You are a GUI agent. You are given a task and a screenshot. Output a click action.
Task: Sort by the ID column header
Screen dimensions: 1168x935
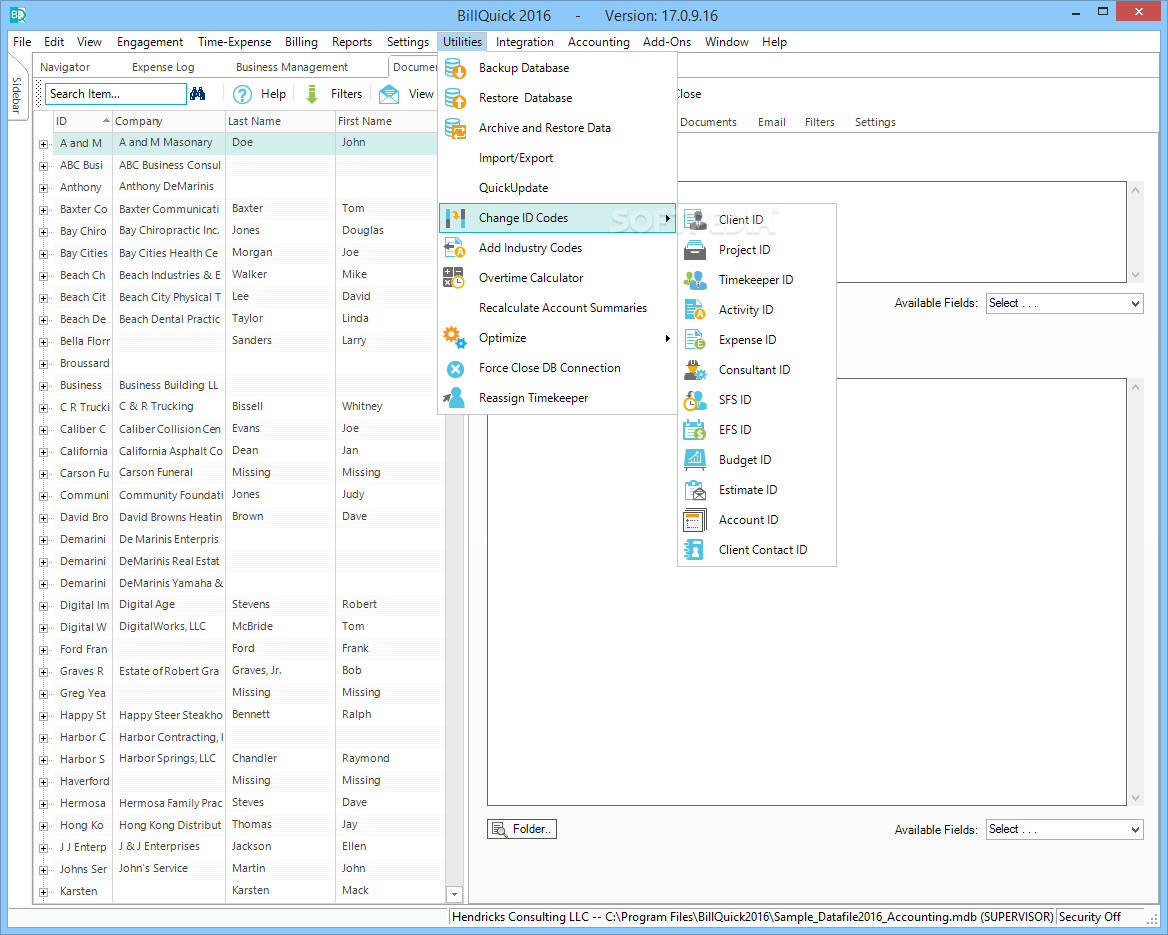click(82, 121)
